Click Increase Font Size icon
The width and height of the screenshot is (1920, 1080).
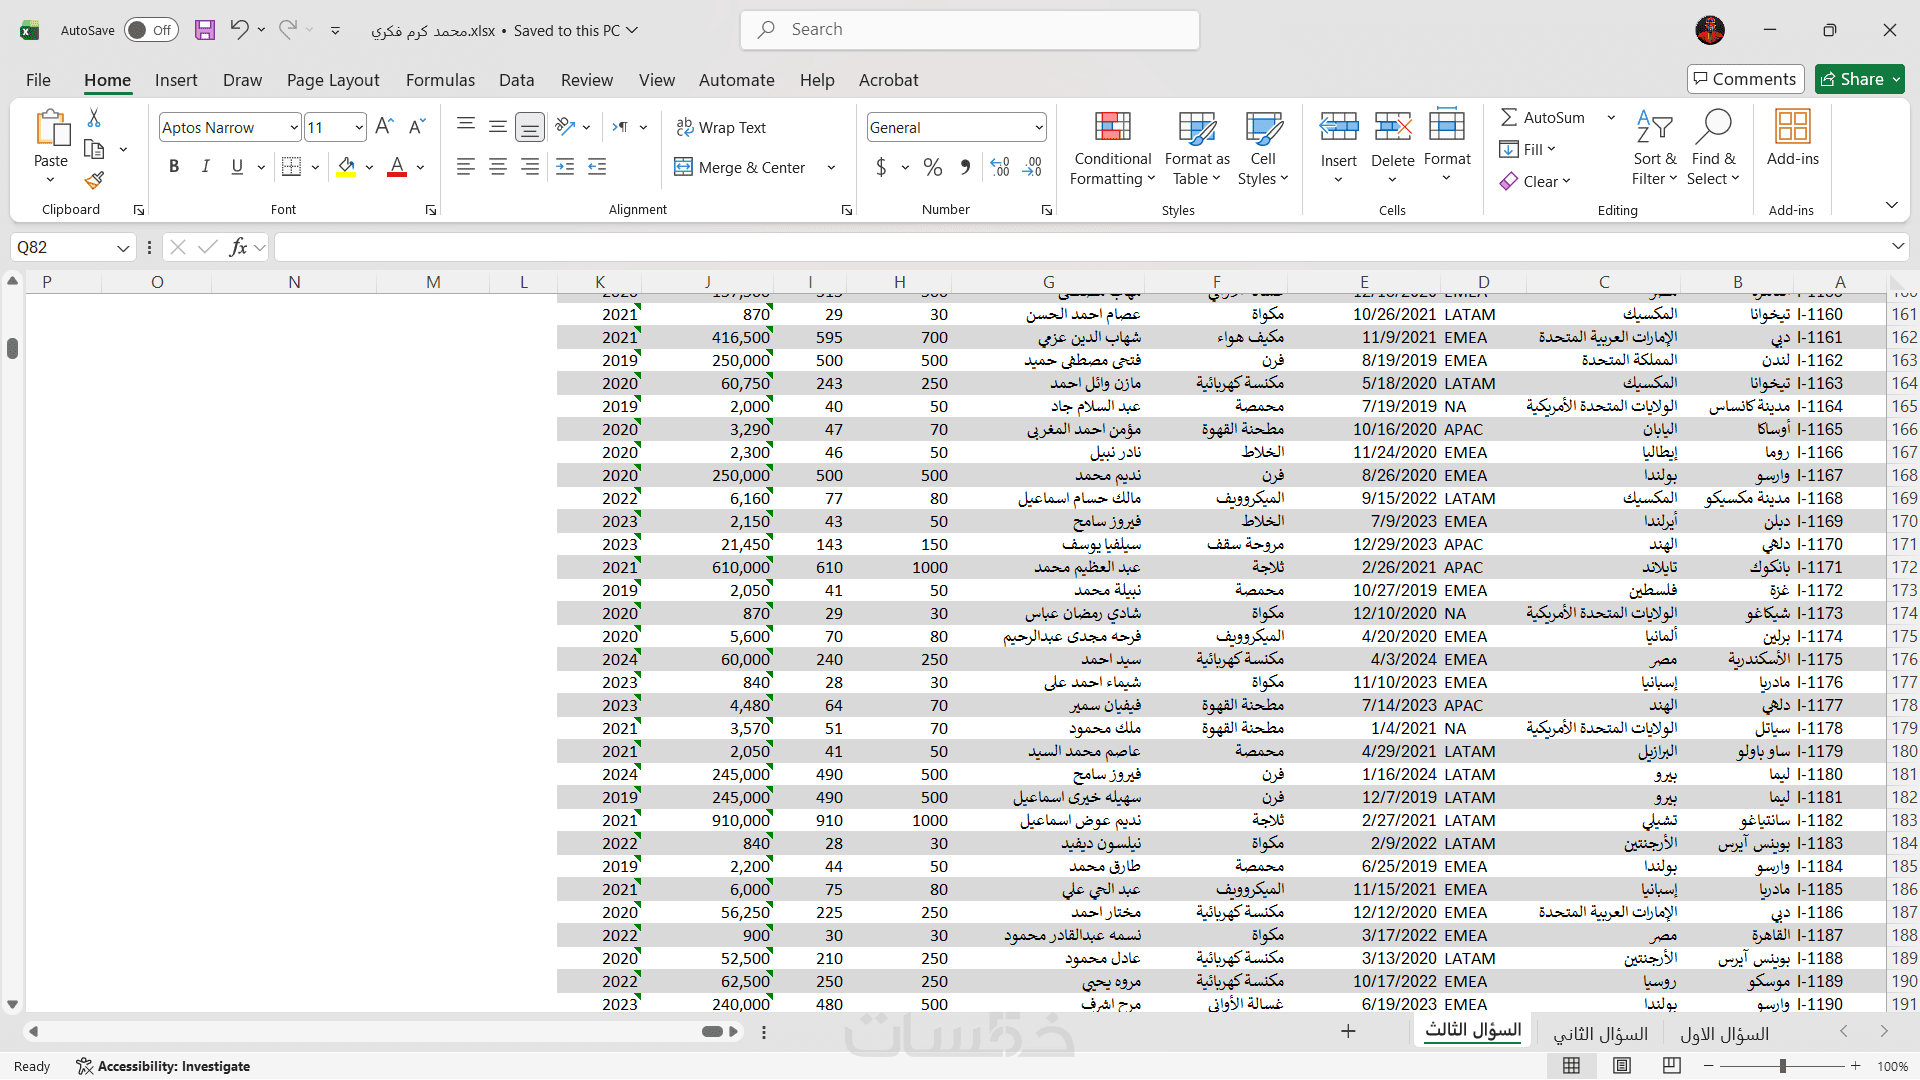384,127
